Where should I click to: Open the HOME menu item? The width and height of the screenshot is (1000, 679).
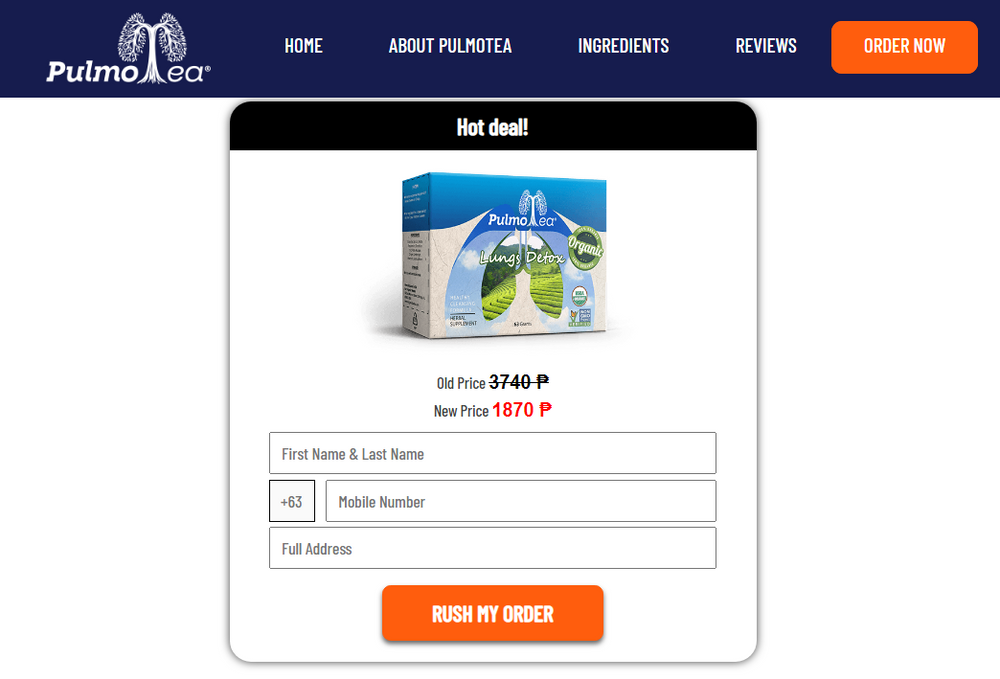click(304, 46)
